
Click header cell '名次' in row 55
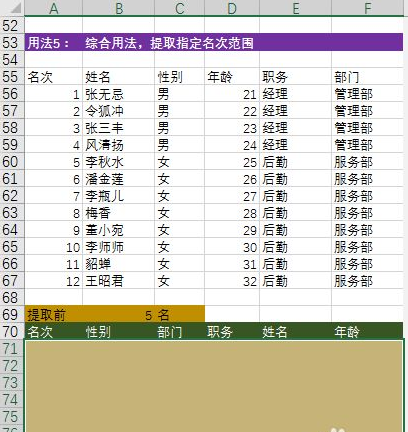54,76
